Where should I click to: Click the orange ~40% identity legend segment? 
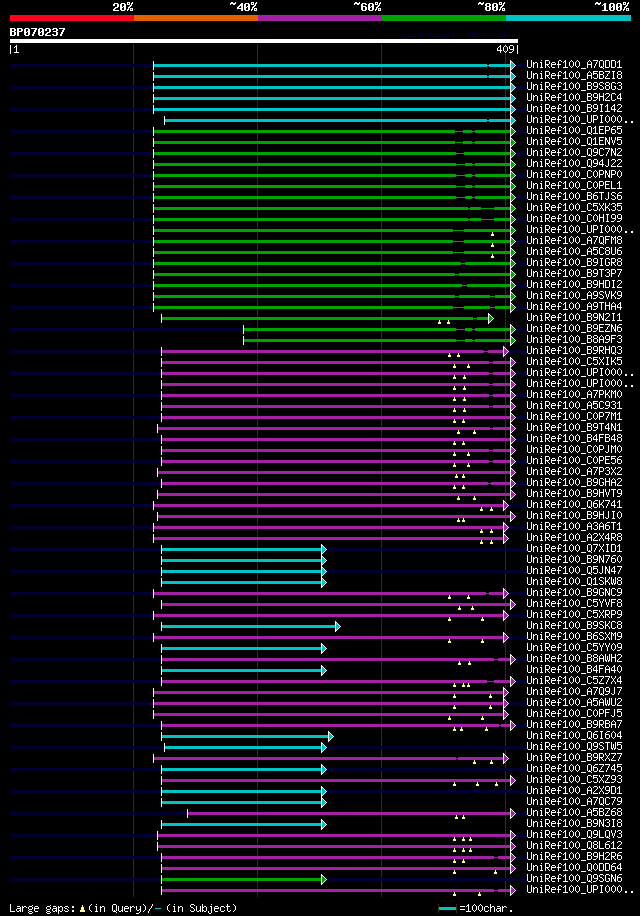tap(196, 18)
